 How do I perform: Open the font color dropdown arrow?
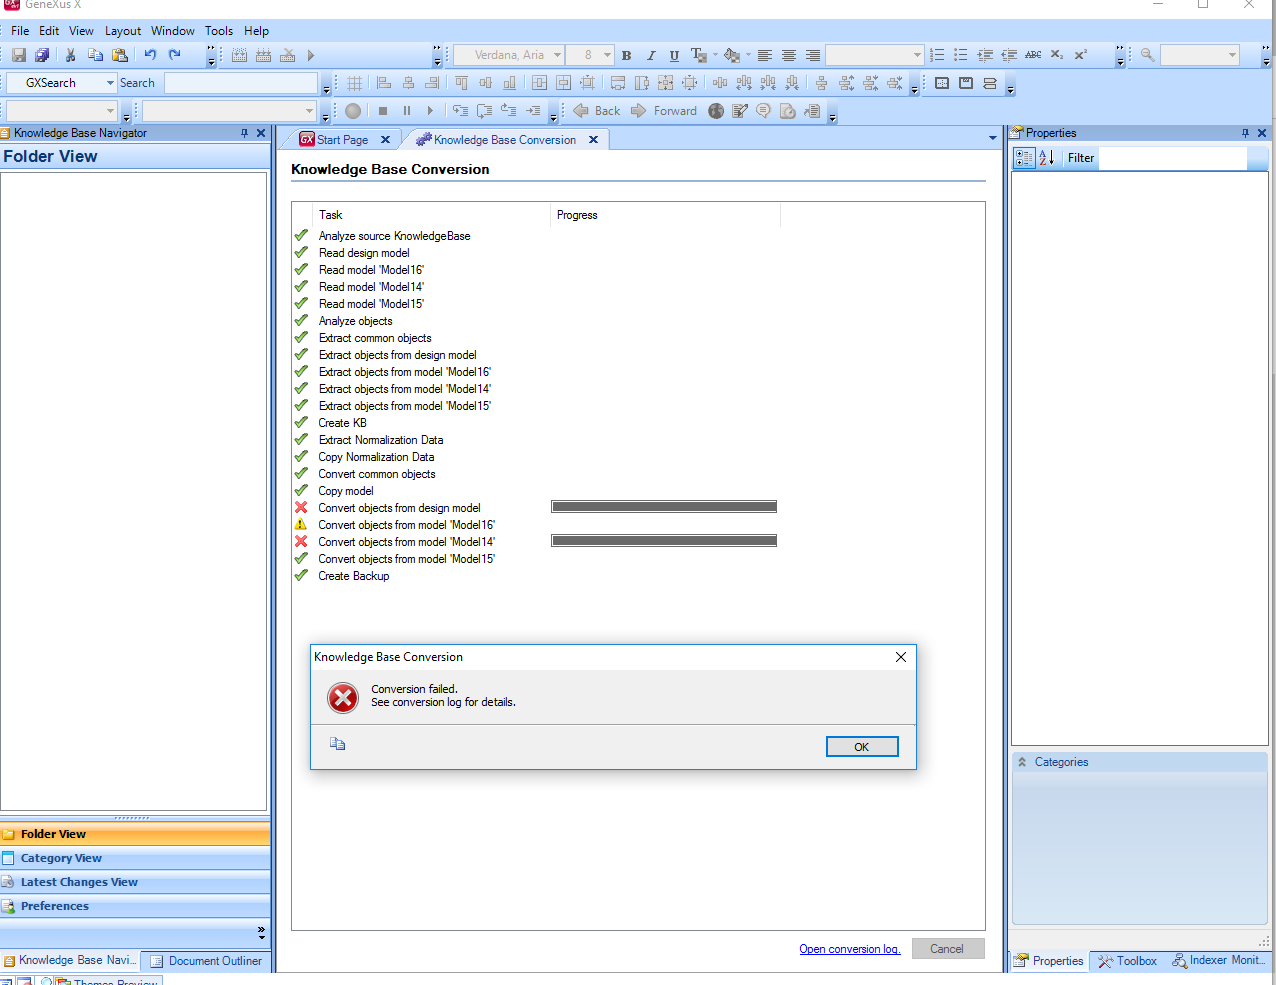pyautogui.click(x=715, y=55)
